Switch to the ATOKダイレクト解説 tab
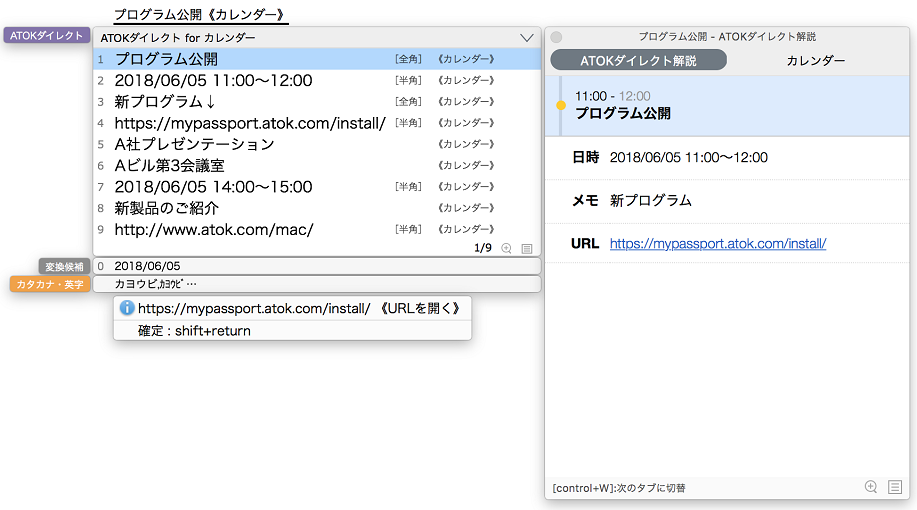917x510 pixels. tap(639, 60)
